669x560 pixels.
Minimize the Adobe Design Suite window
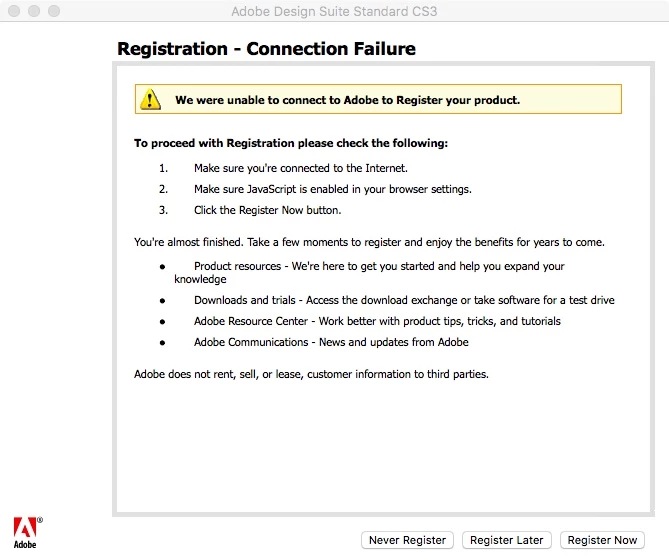[x=34, y=11]
